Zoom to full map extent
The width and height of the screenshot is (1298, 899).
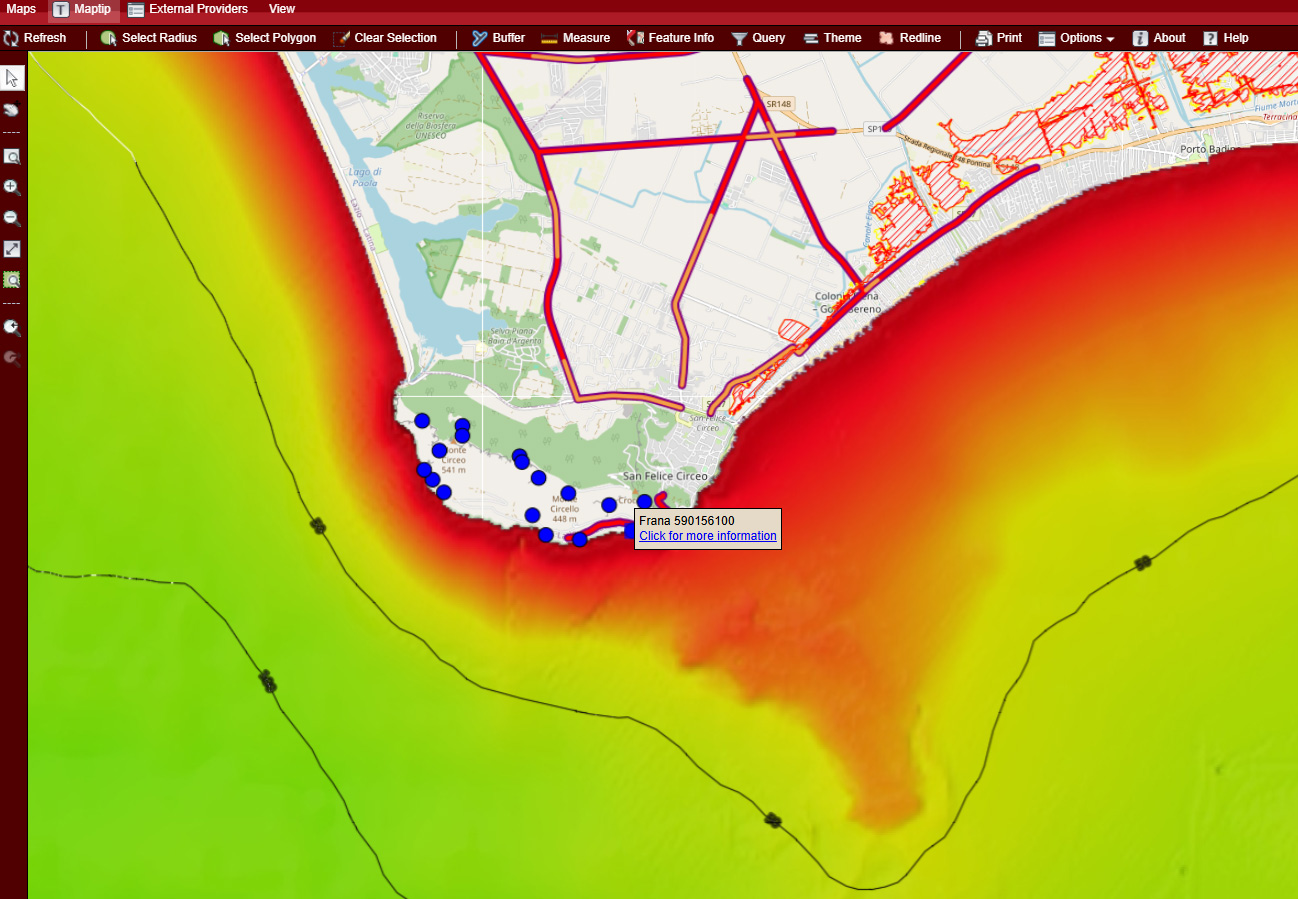pyautogui.click(x=13, y=249)
